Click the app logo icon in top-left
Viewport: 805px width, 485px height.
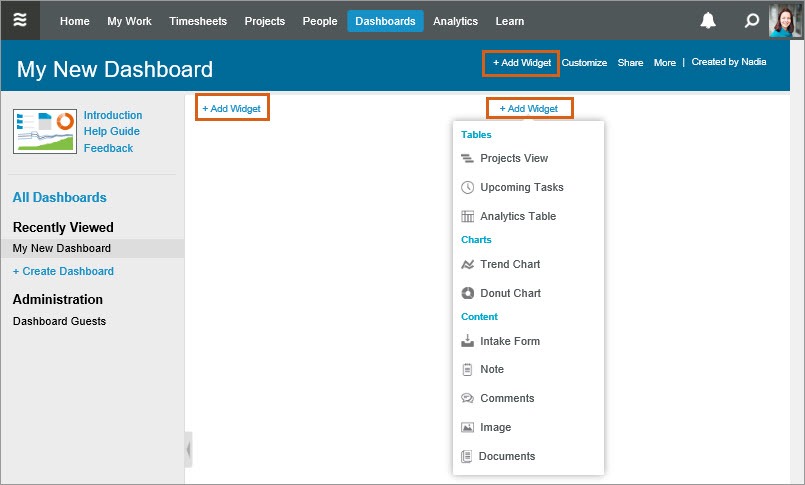coord(20,20)
